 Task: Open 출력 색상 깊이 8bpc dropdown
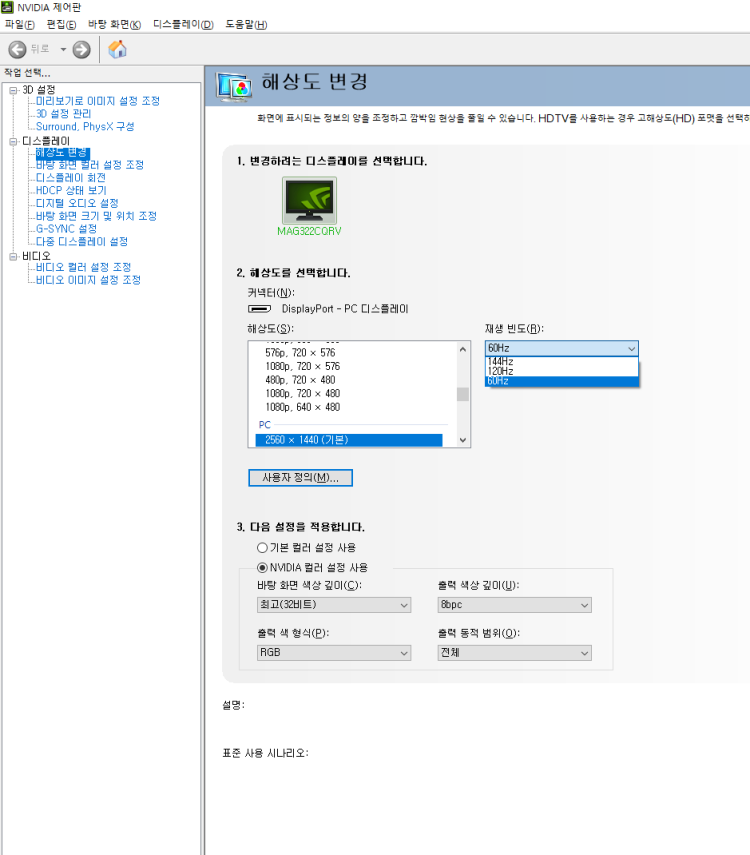point(514,605)
